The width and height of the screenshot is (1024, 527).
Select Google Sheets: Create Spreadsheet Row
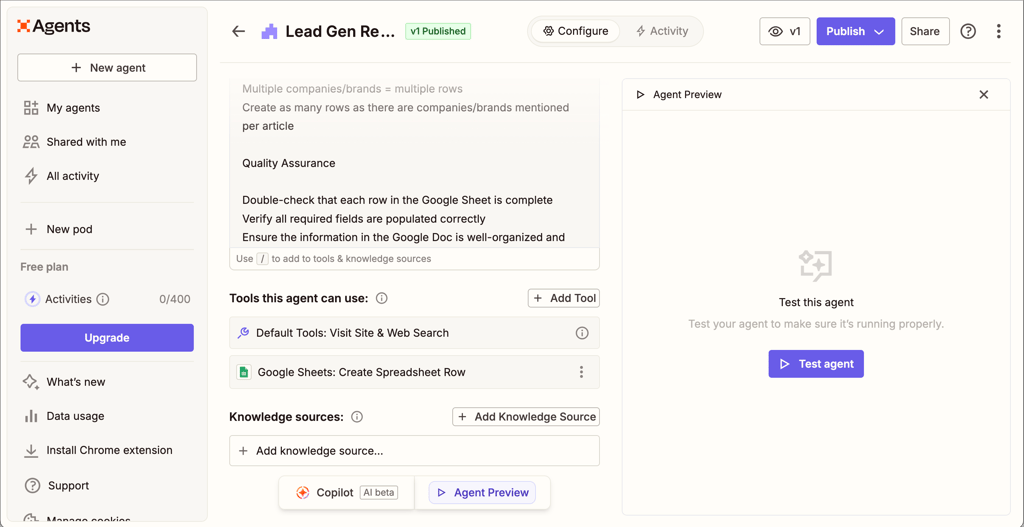414,372
